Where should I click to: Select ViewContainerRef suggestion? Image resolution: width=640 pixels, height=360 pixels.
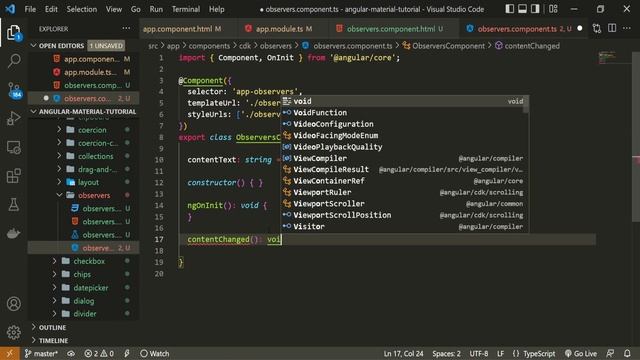click(x=402, y=181)
